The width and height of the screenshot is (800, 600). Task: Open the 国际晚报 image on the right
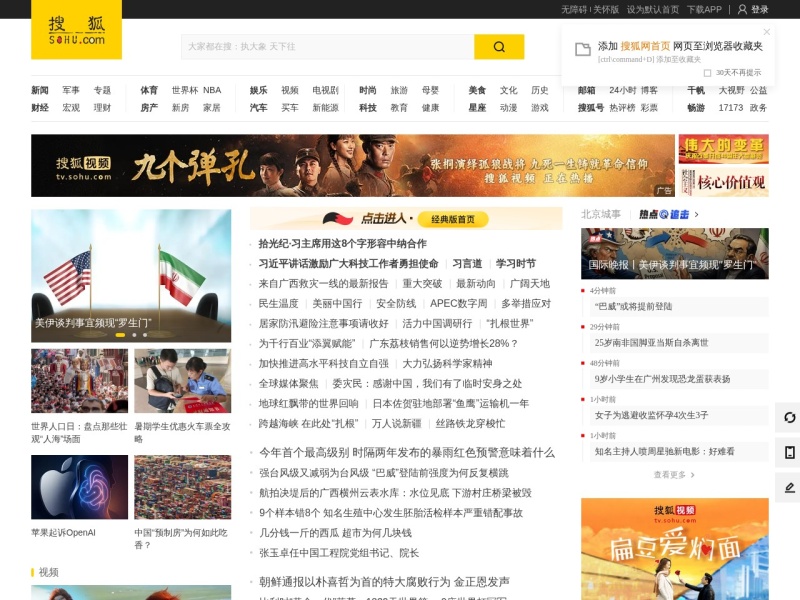coord(674,254)
